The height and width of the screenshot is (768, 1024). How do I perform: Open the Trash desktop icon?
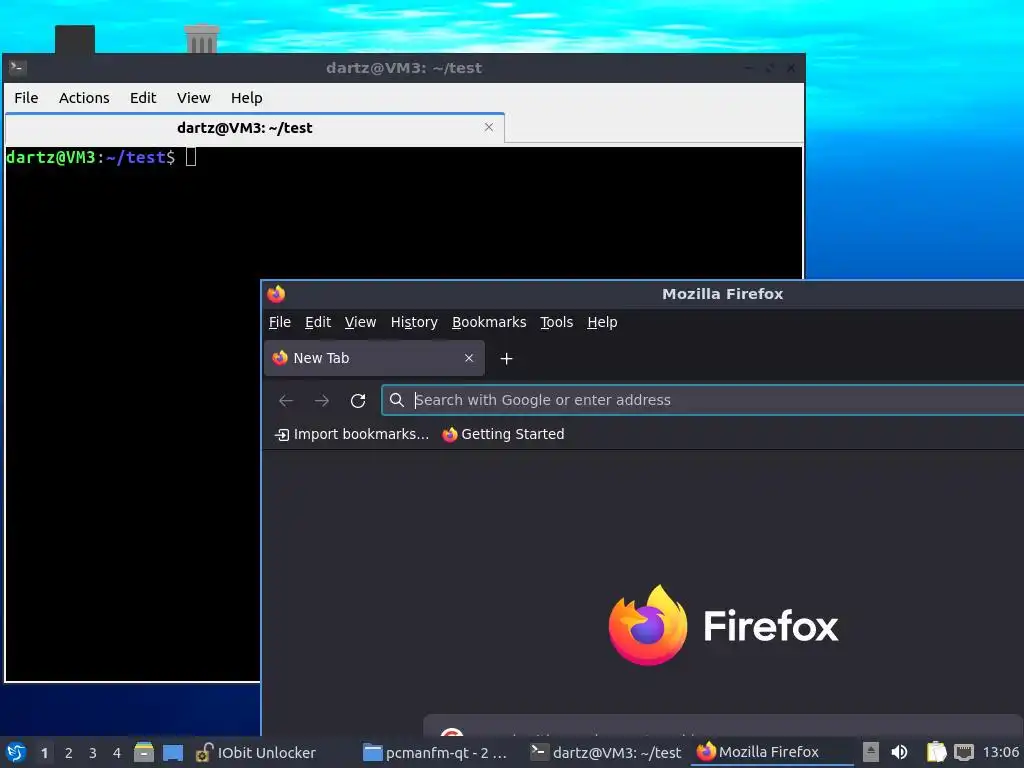tap(202, 39)
